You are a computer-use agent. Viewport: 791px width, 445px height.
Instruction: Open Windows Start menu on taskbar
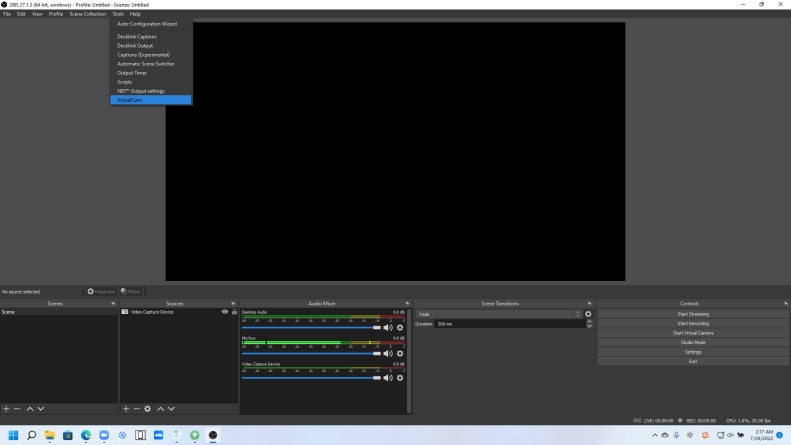coord(10,435)
